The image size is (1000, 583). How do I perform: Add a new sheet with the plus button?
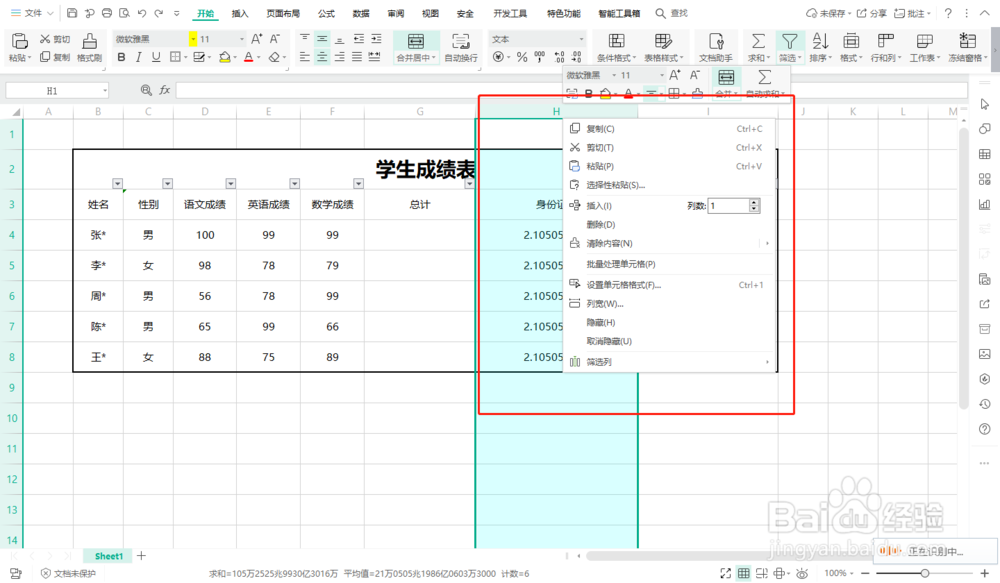(141, 556)
